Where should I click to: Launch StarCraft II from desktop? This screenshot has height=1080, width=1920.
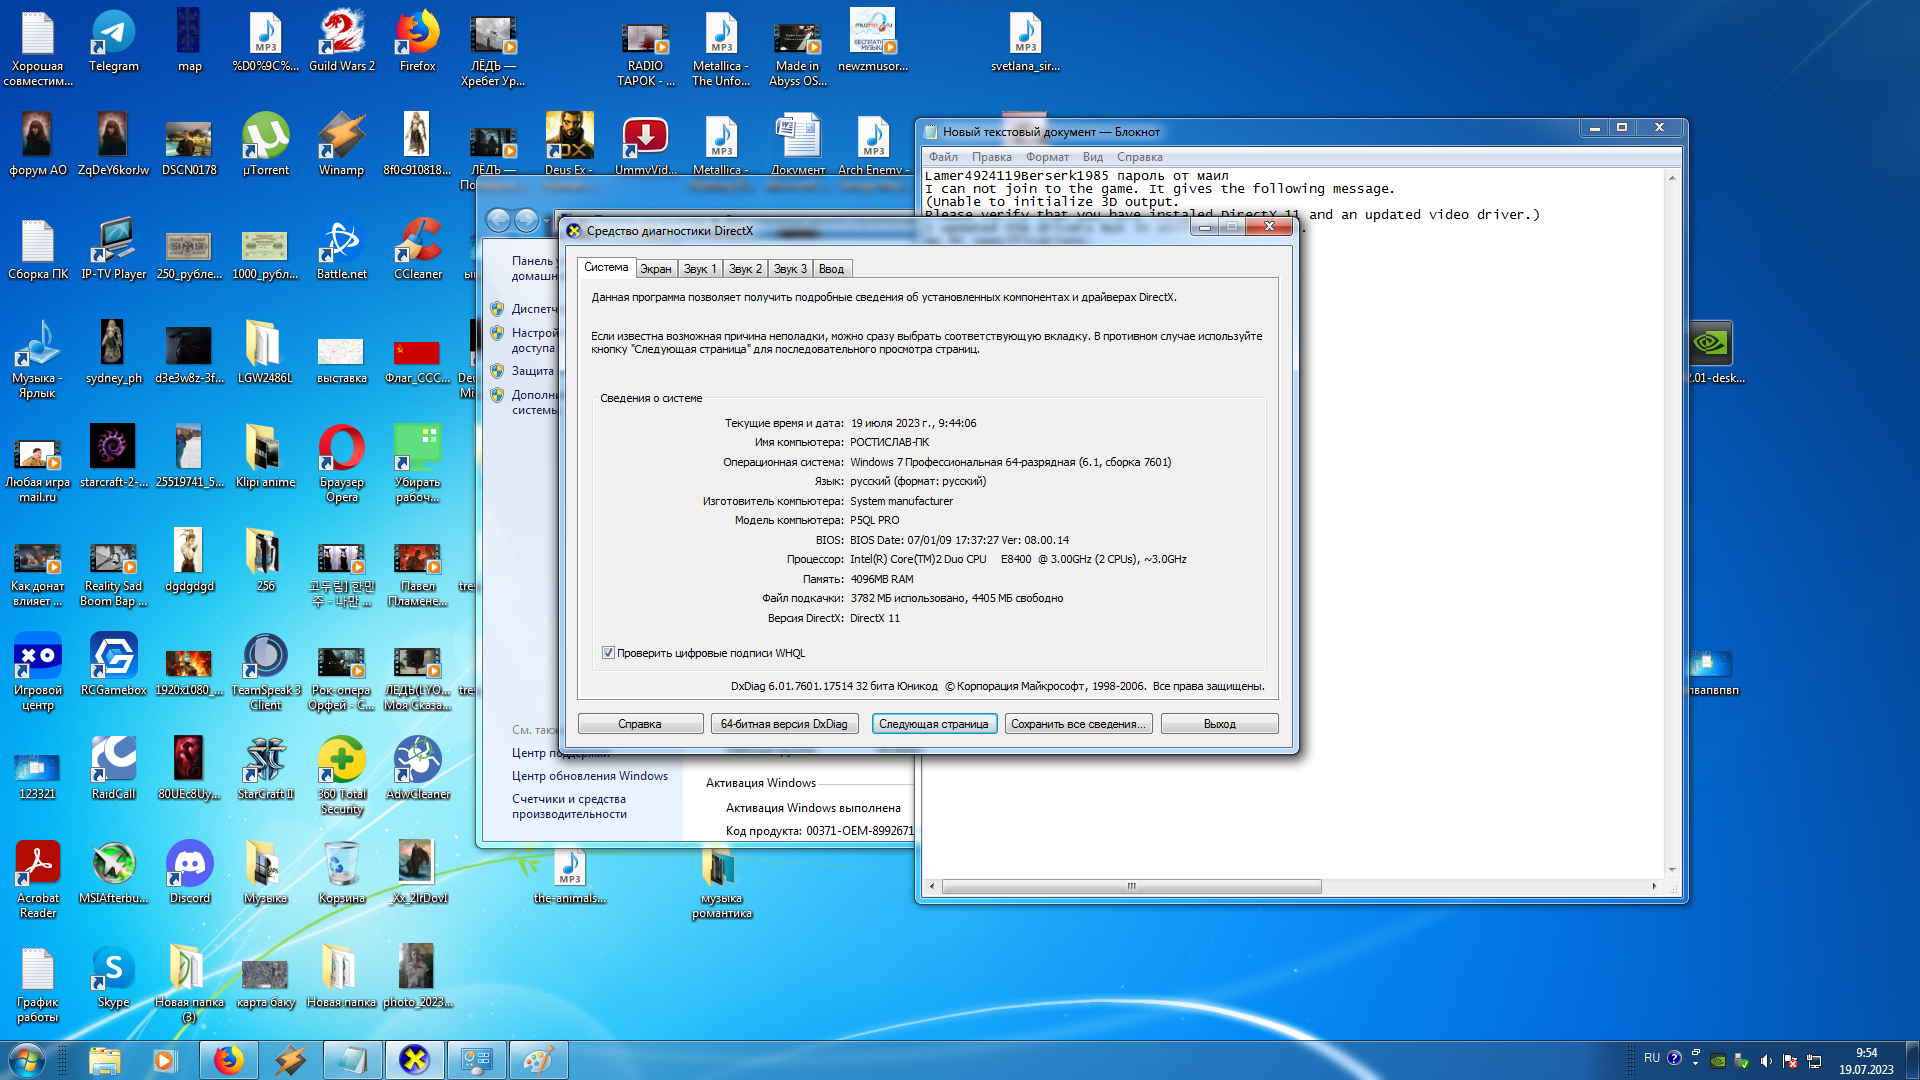pyautogui.click(x=265, y=769)
